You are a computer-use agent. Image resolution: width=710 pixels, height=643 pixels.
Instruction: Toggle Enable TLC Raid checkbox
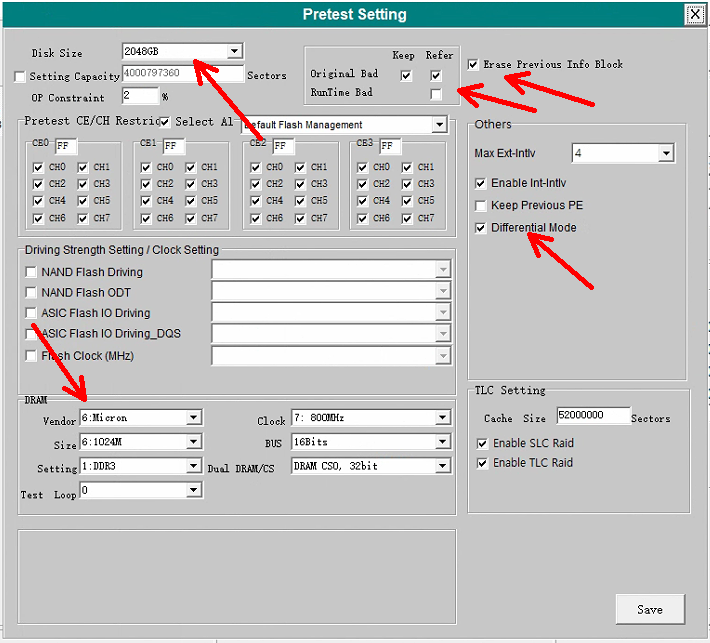coord(482,463)
